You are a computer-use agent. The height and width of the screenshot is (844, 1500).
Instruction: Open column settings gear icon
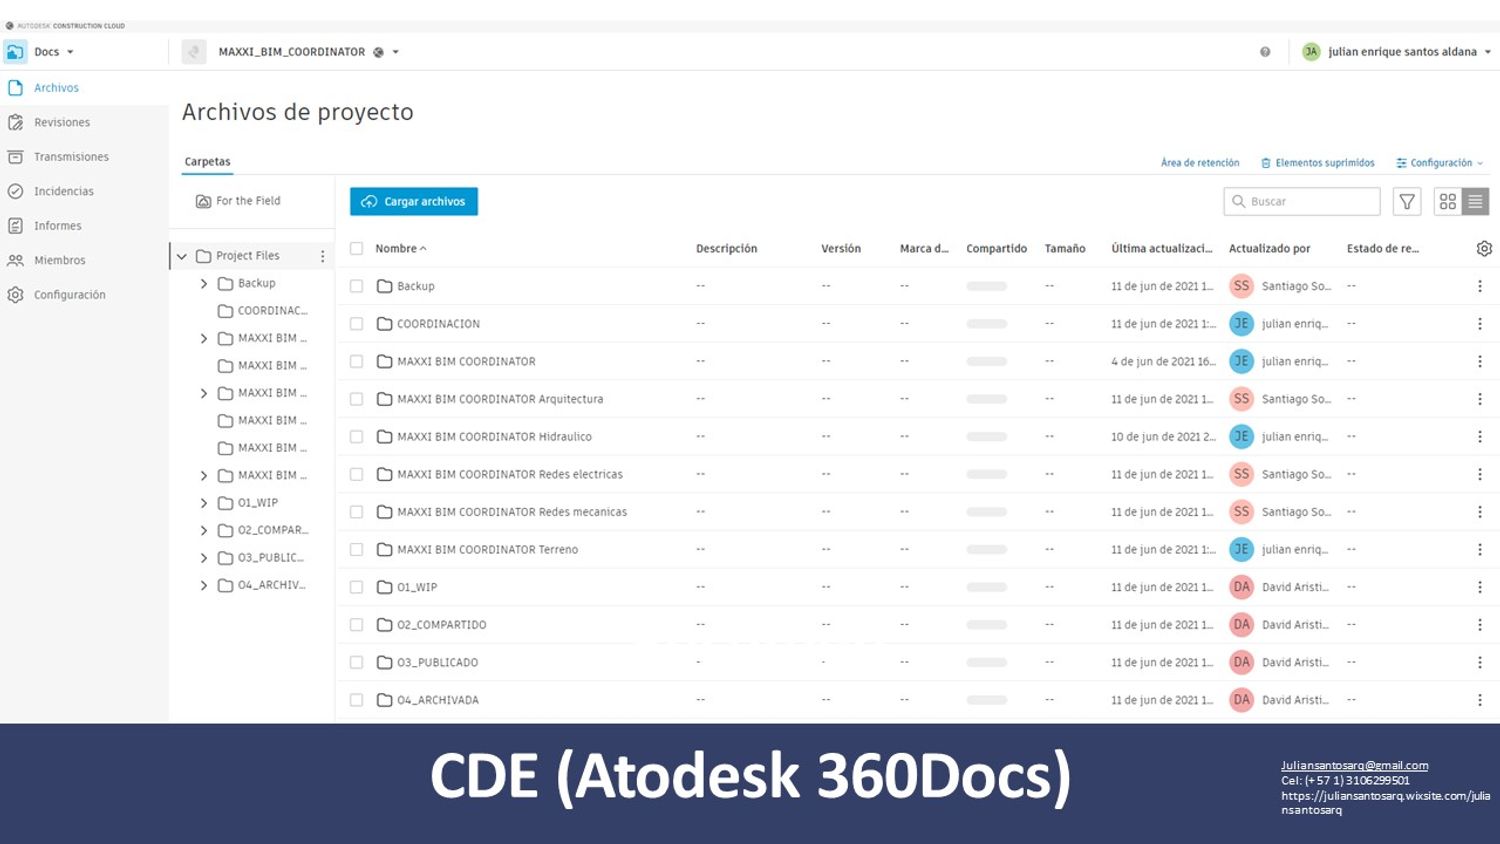point(1484,249)
